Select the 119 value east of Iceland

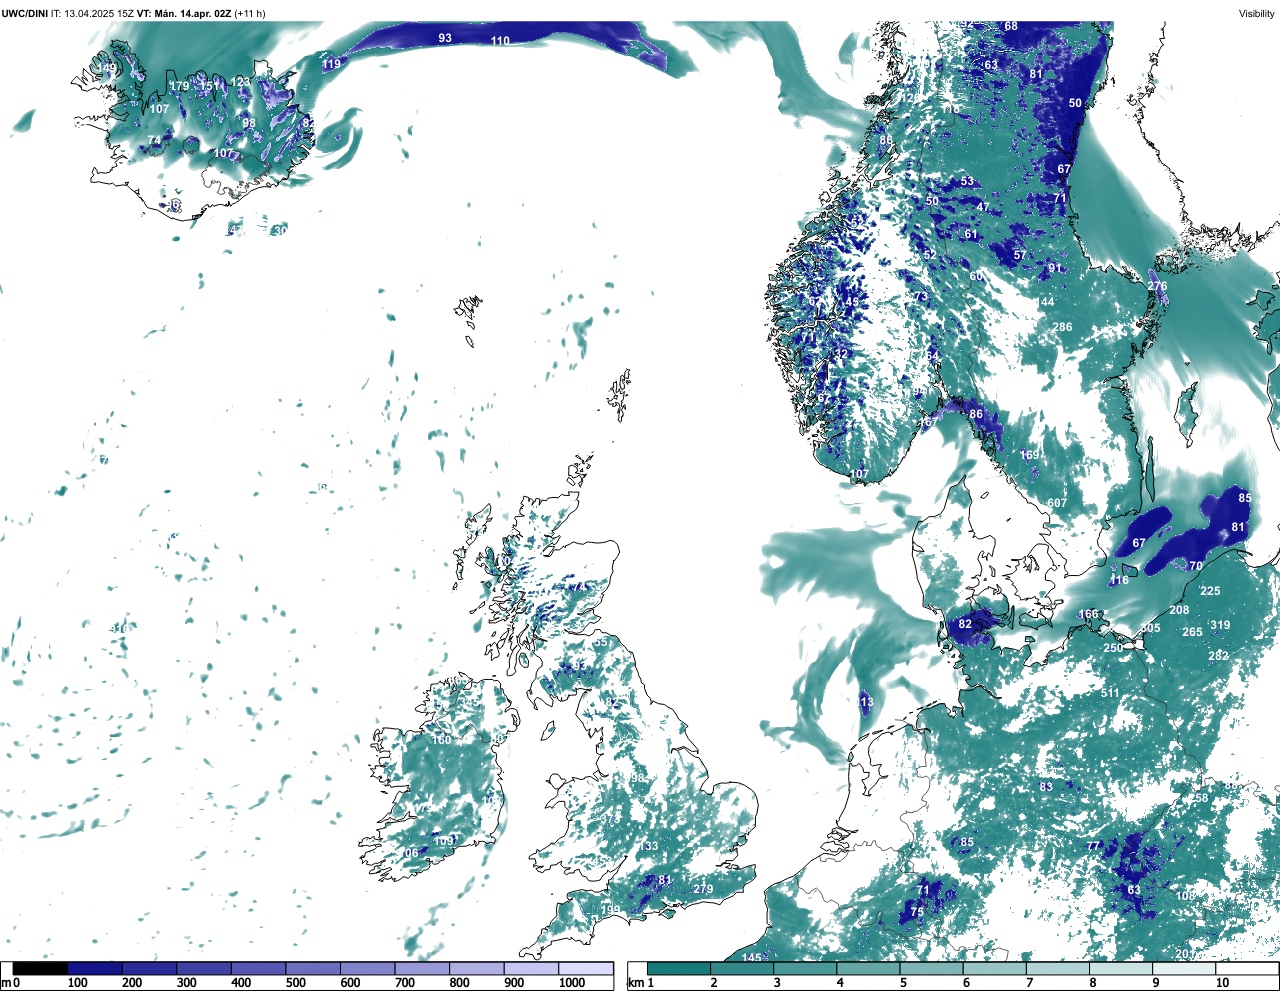click(x=331, y=64)
